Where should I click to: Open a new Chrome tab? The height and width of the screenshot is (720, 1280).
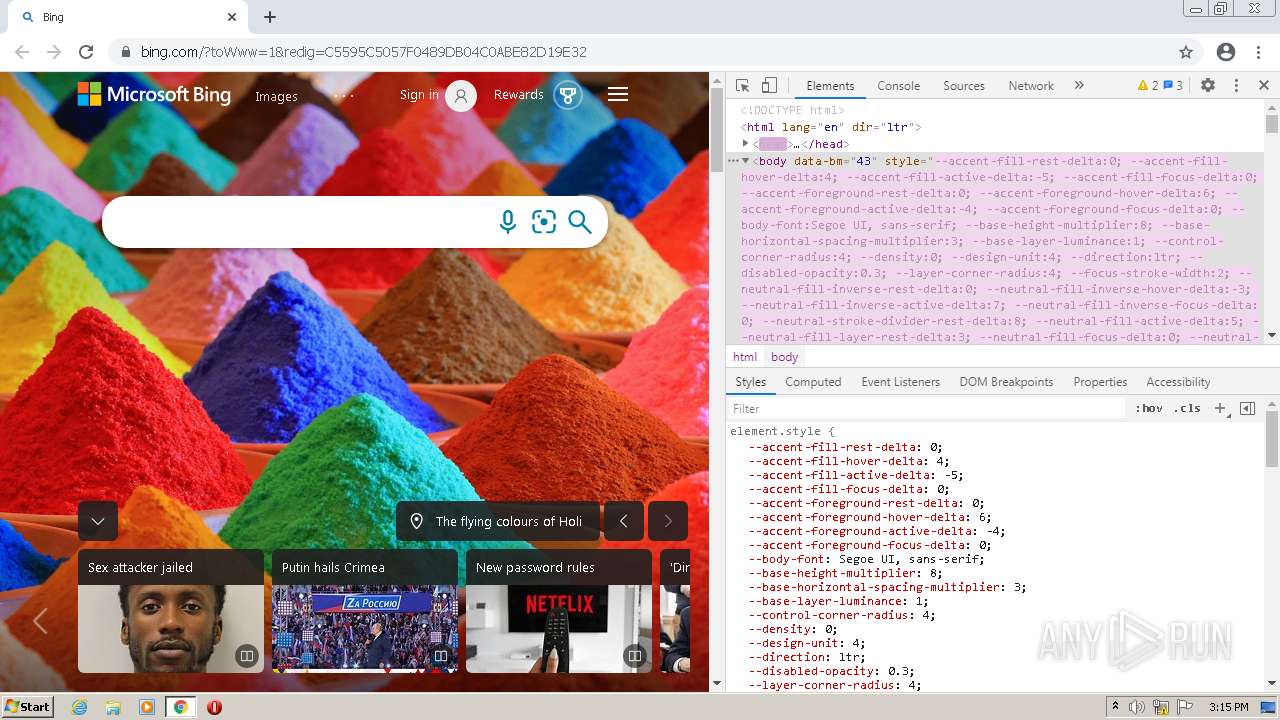[x=270, y=17]
